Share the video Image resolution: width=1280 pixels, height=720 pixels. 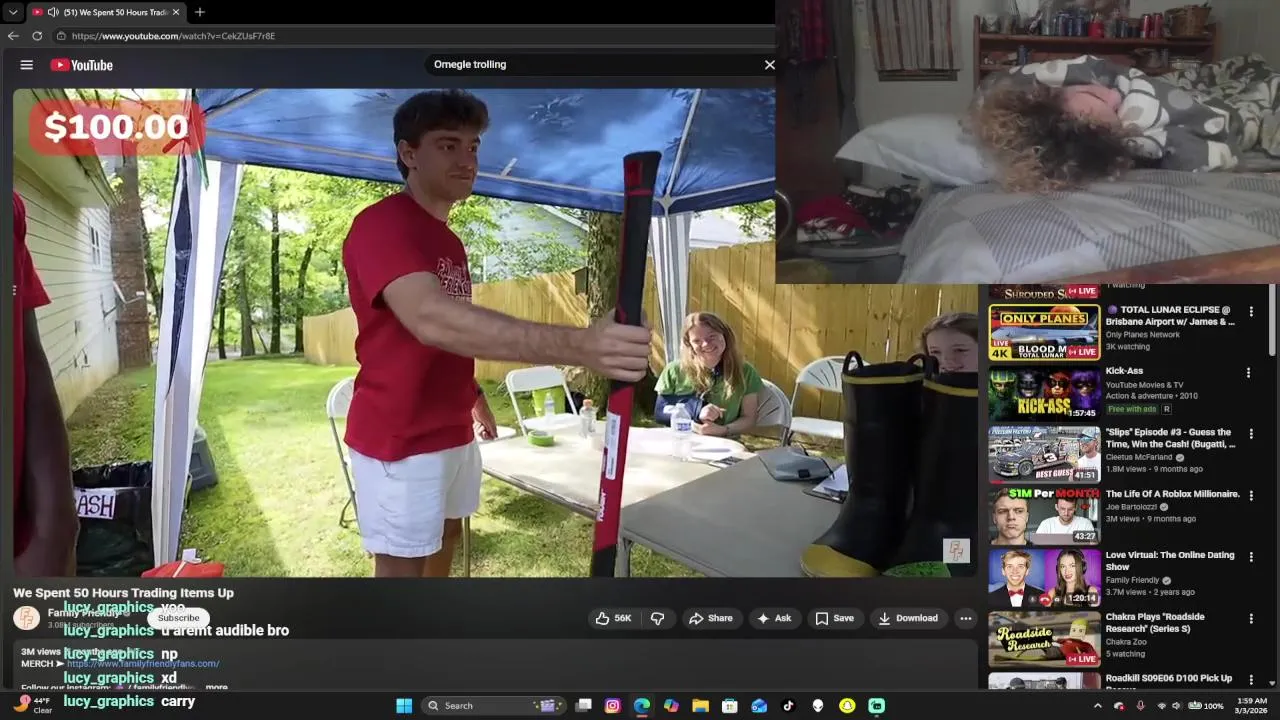711,618
